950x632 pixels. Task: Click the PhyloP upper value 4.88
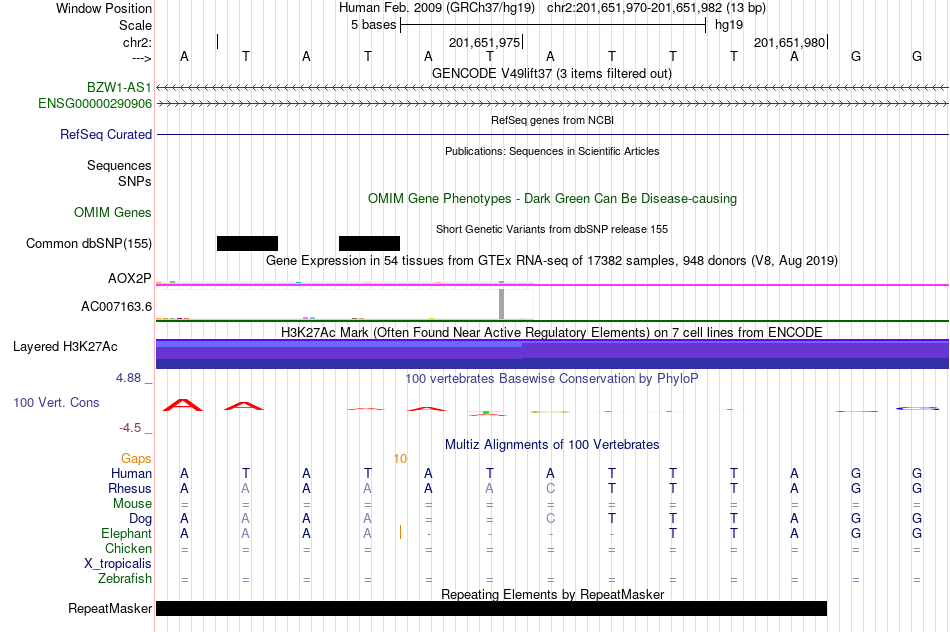coord(128,378)
